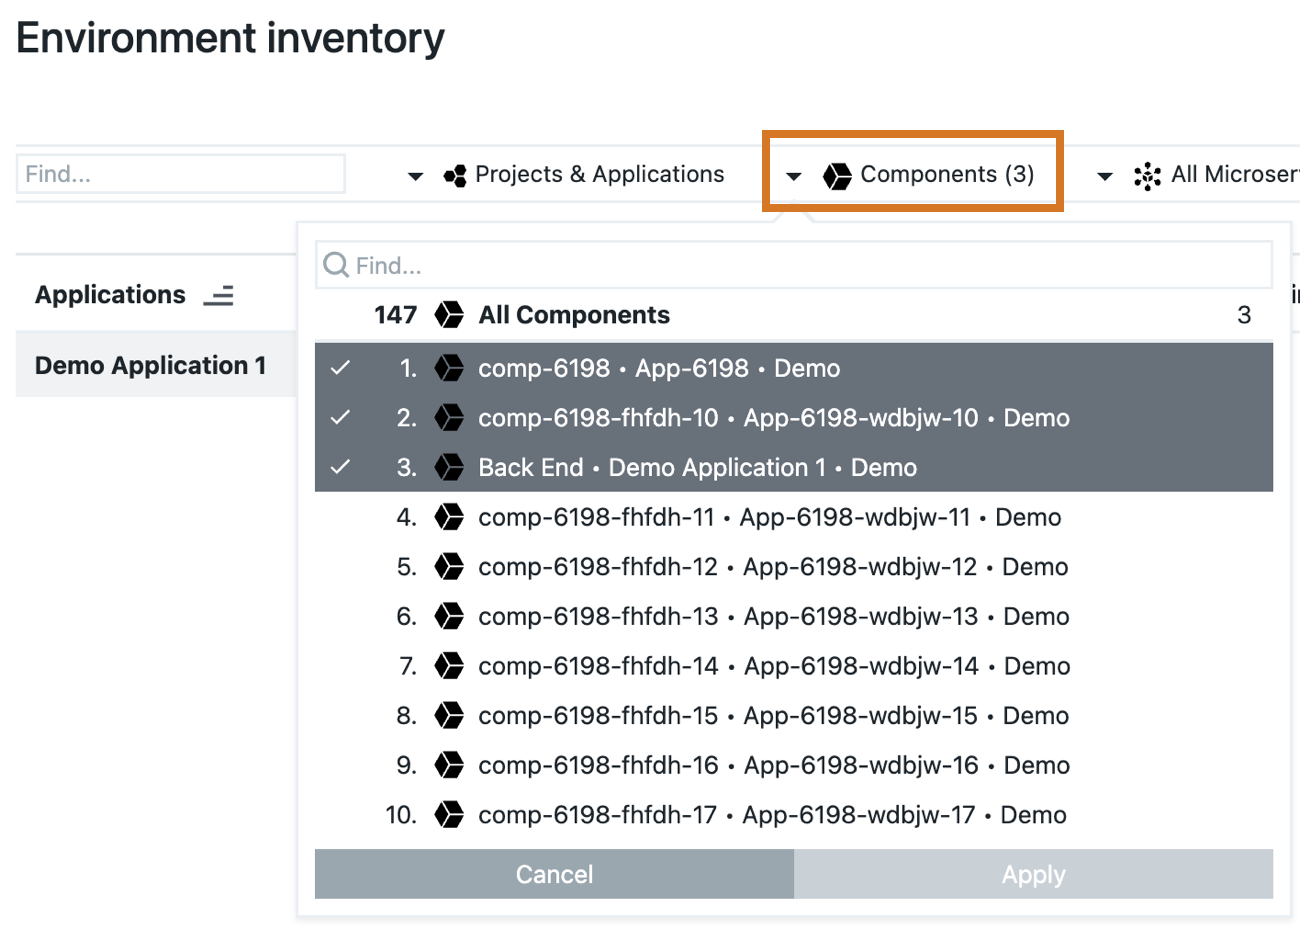Screen dimensions: 1300x930
Task: Click the Components (3) cube icon
Action: [x=837, y=176]
